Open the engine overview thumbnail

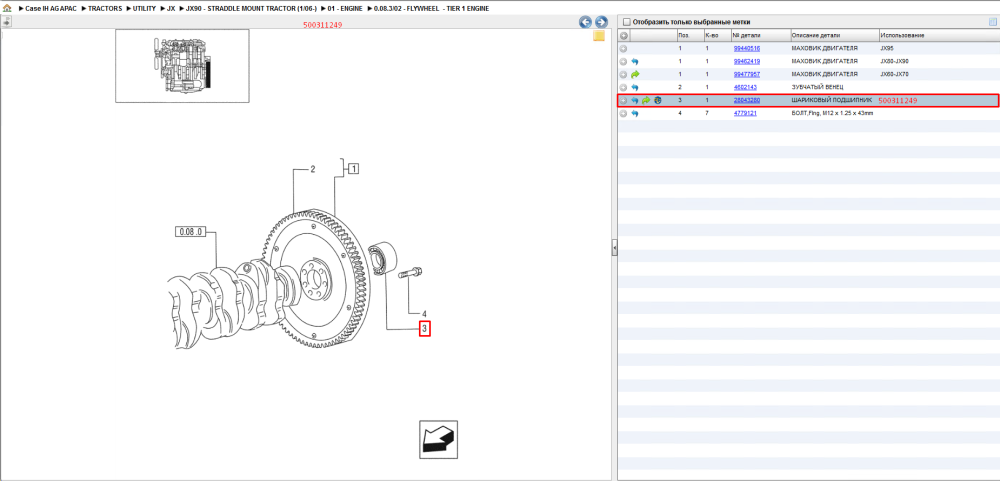coord(182,66)
